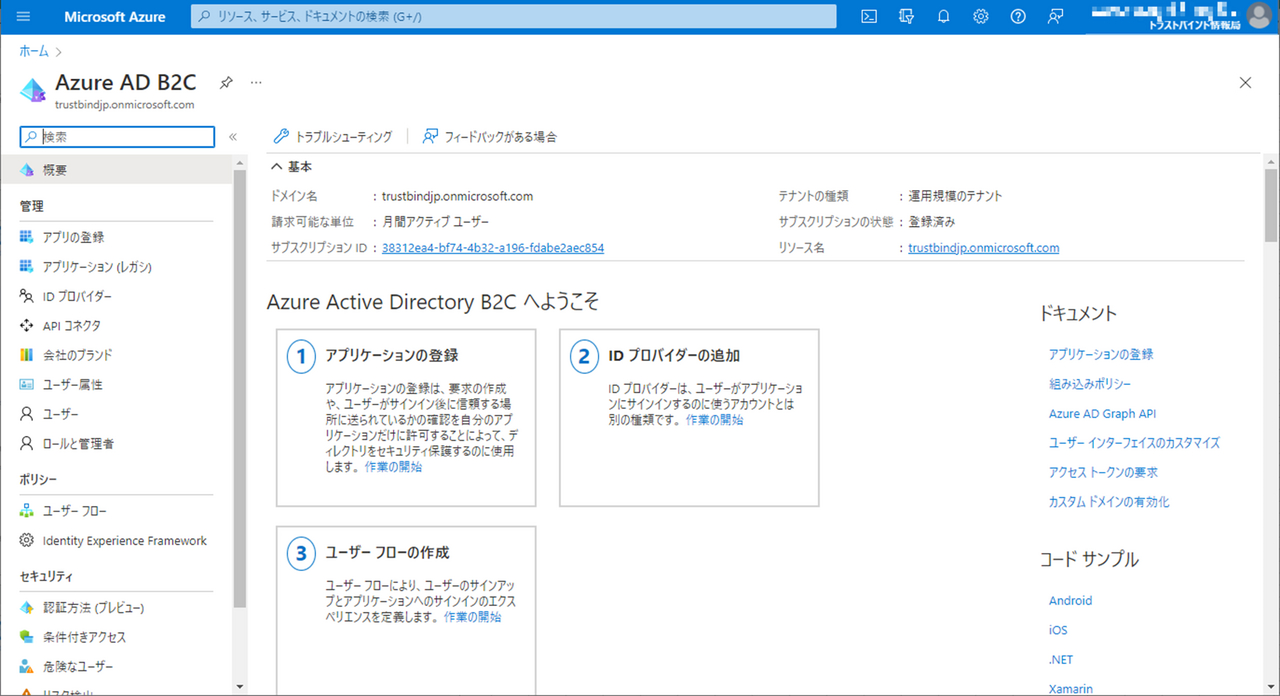Open the Directories and subscriptions filter icon
This screenshot has width=1280, height=696.
point(907,17)
